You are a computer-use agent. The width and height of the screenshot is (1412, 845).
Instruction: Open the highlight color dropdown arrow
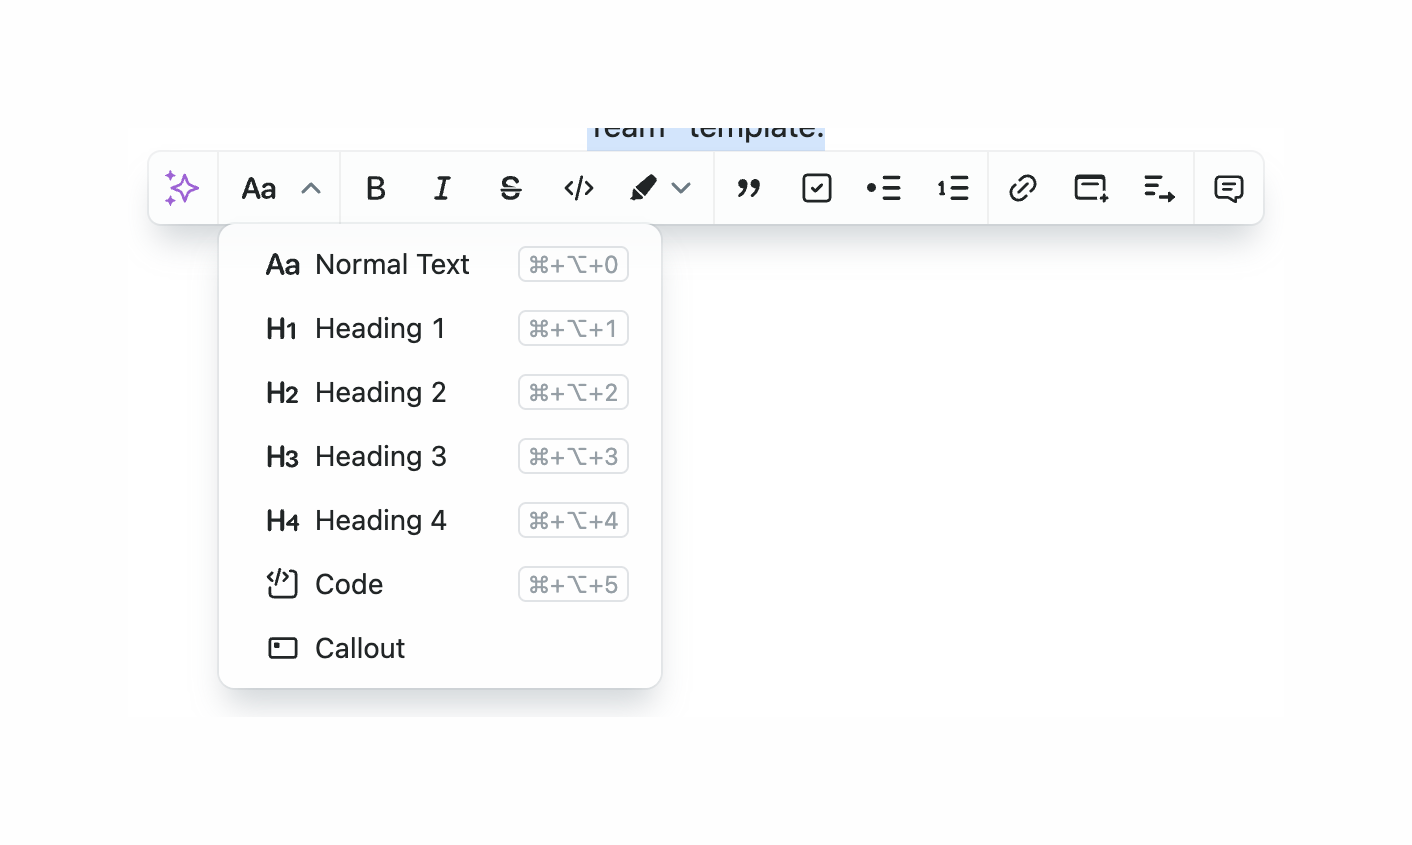point(681,188)
